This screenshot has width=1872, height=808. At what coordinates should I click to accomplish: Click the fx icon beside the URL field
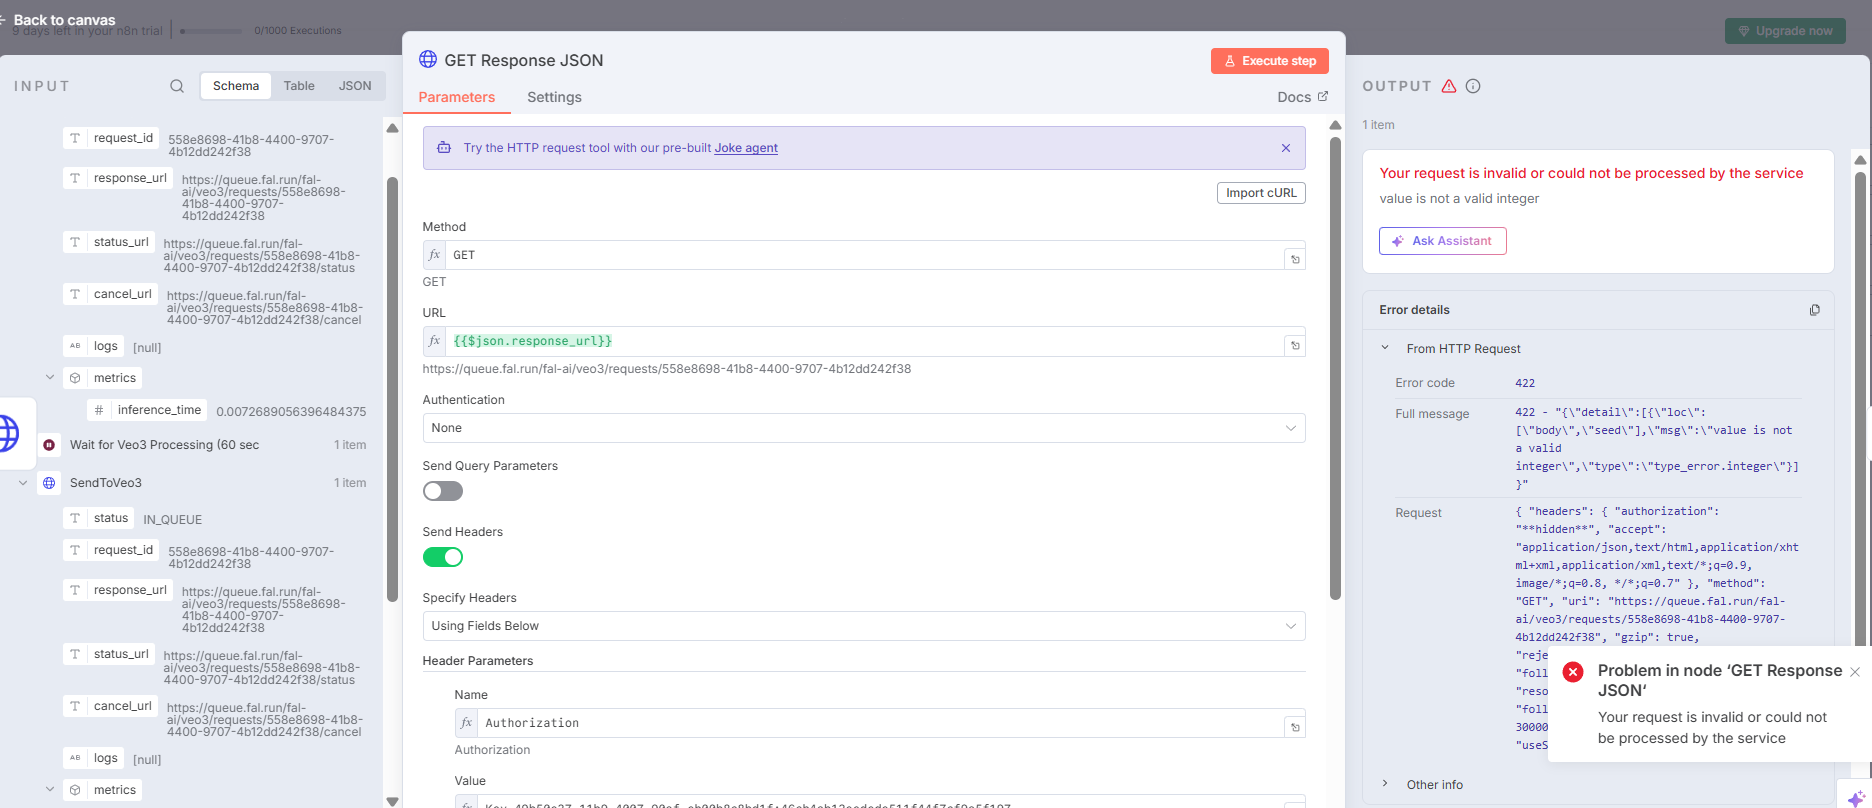tap(435, 341)
